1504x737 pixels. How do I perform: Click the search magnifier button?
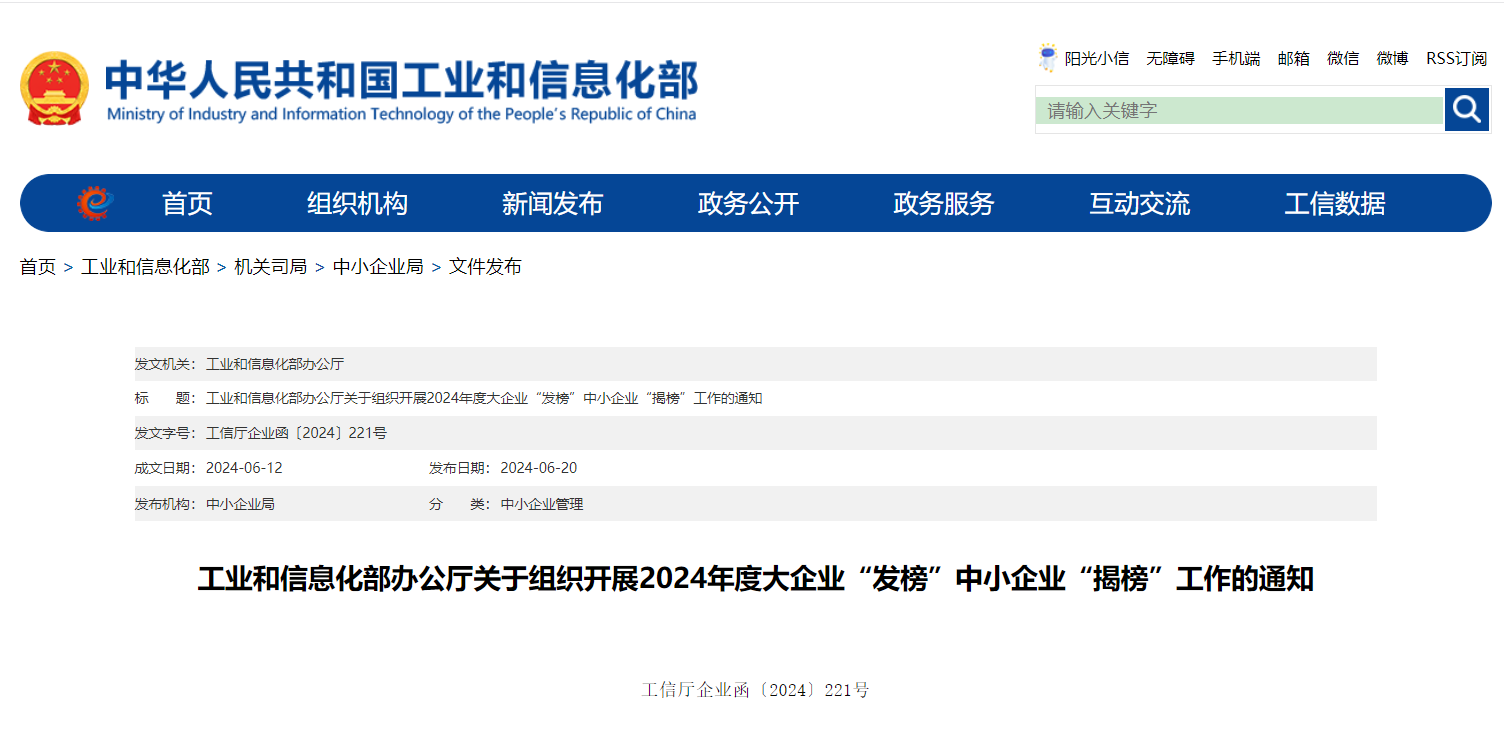pyautogui.click(x=1467, y=109)
